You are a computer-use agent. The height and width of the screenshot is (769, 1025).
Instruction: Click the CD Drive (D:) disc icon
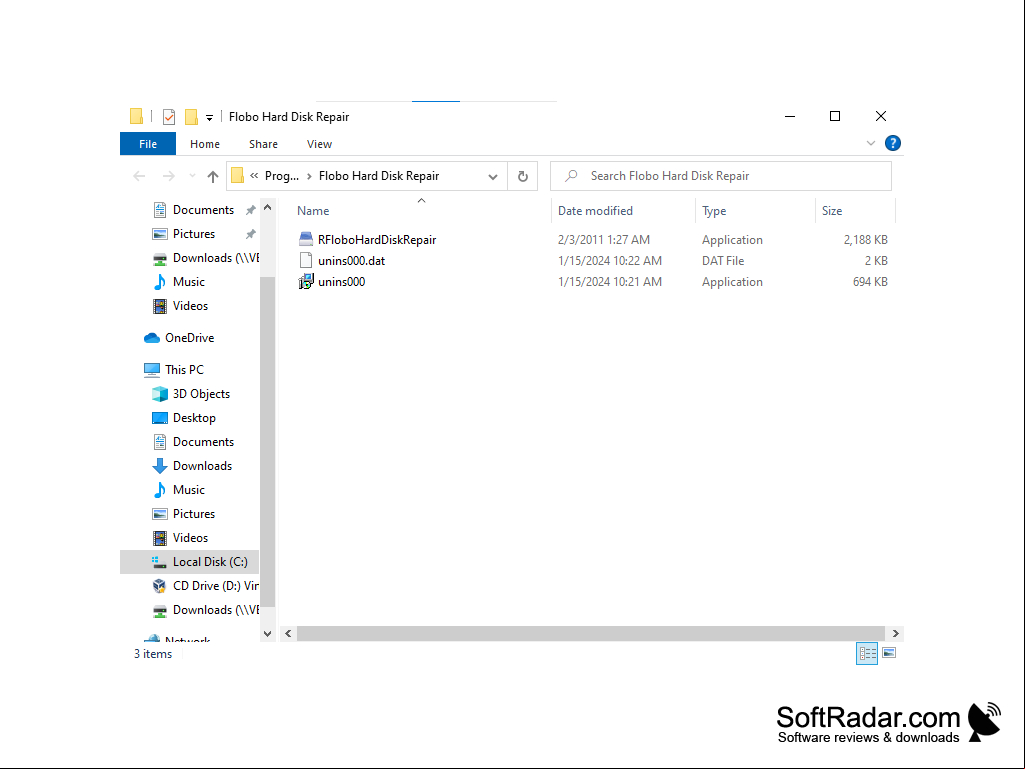pyautogui.click(x=160, y=586)
